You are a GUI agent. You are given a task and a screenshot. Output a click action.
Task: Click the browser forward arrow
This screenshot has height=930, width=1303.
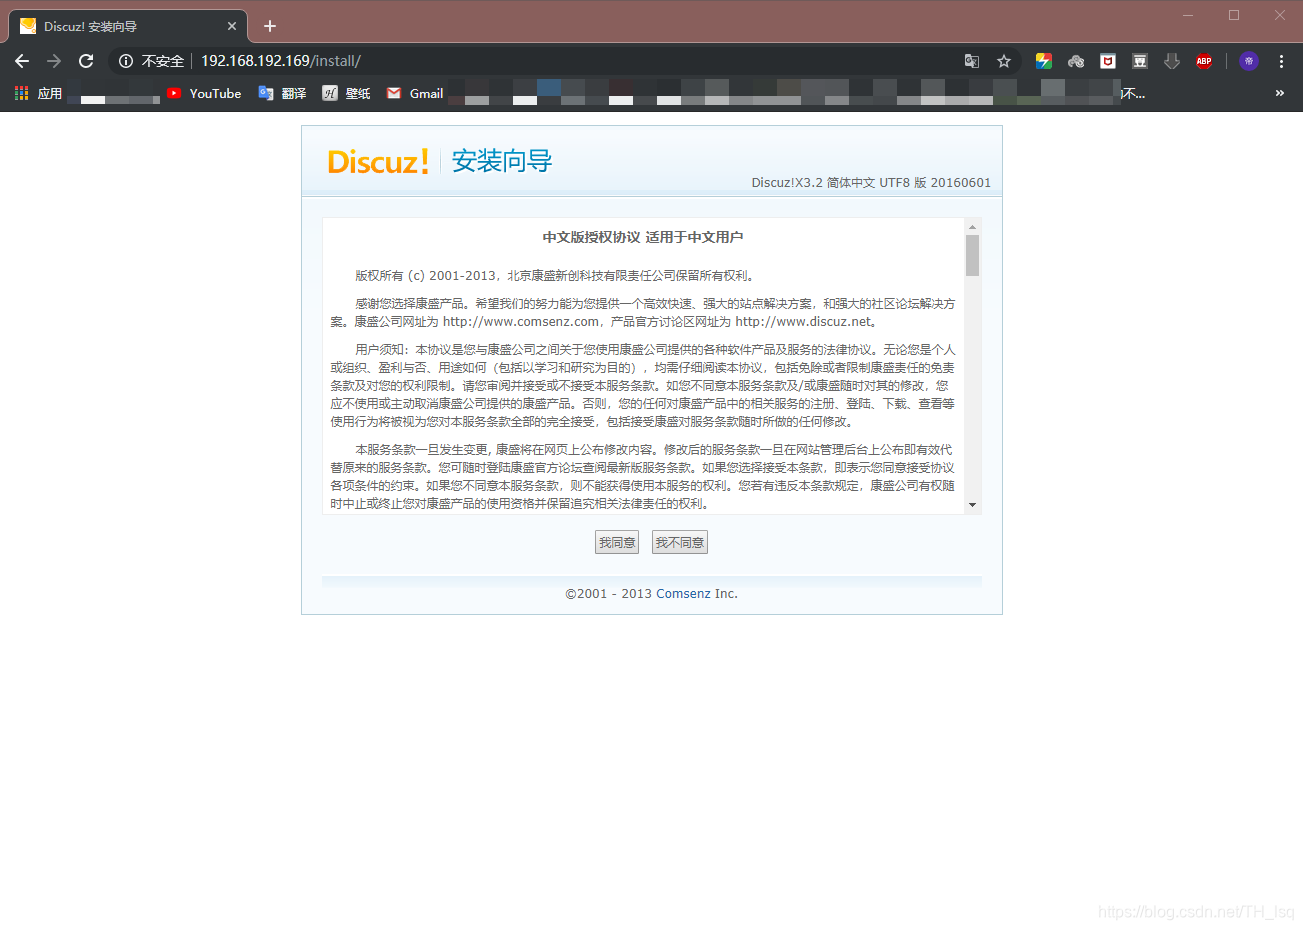tap(54, 61)
